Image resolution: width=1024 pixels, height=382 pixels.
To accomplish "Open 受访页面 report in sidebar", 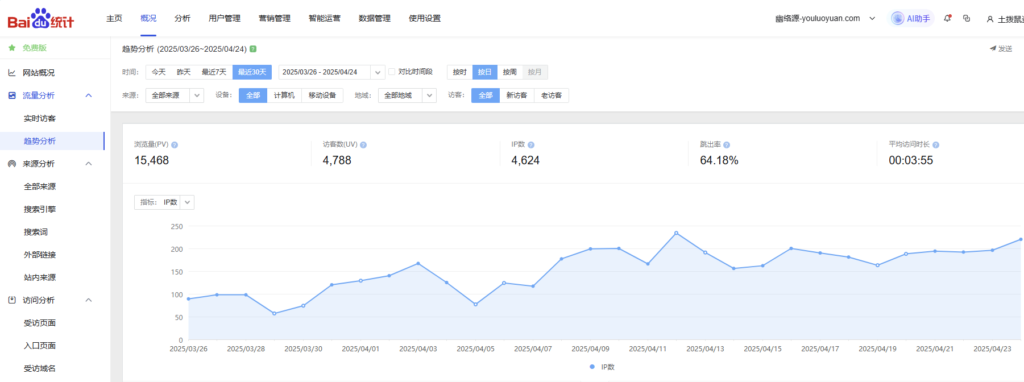I will pos(40,323).
